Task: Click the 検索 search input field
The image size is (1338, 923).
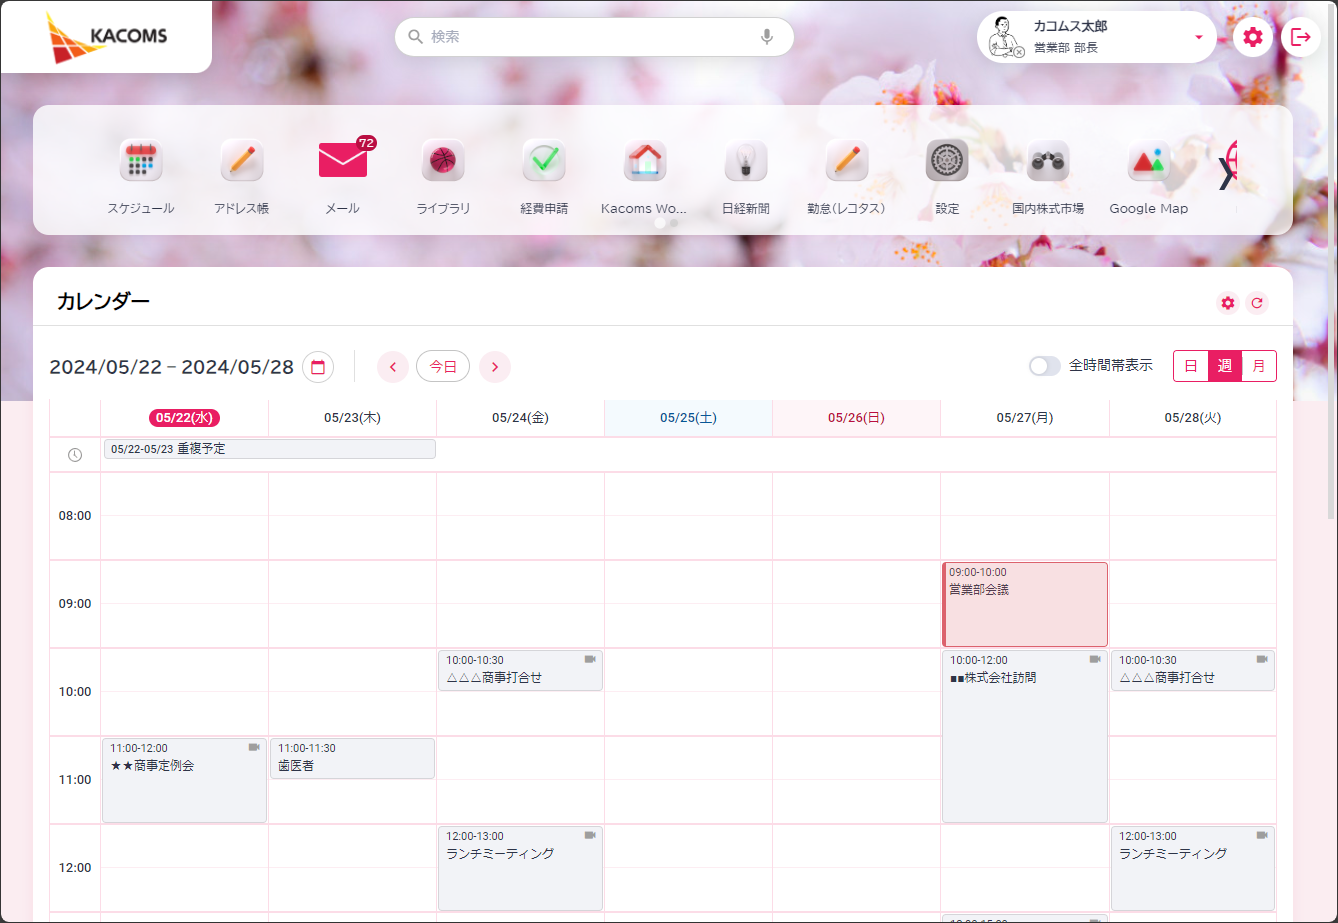Action: tap(590, 37)
